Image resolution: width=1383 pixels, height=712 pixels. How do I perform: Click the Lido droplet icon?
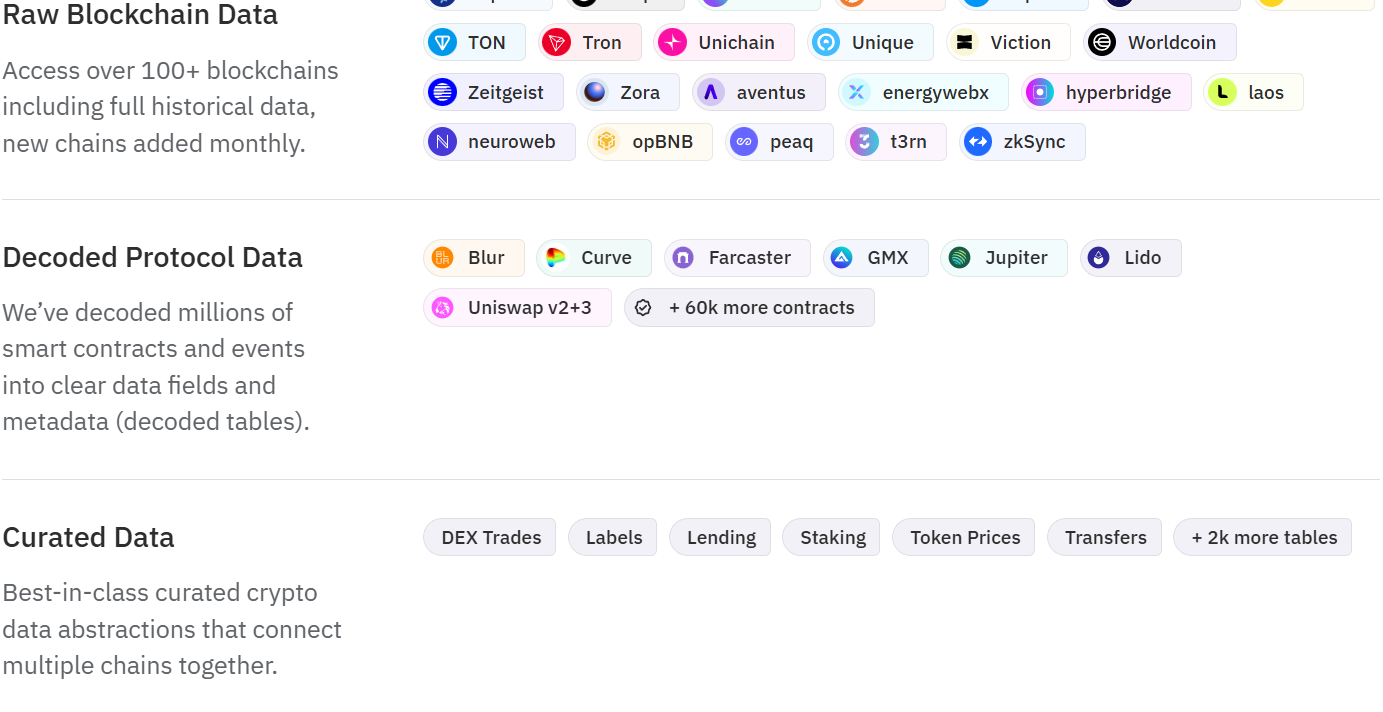[x=1099, y=258]
